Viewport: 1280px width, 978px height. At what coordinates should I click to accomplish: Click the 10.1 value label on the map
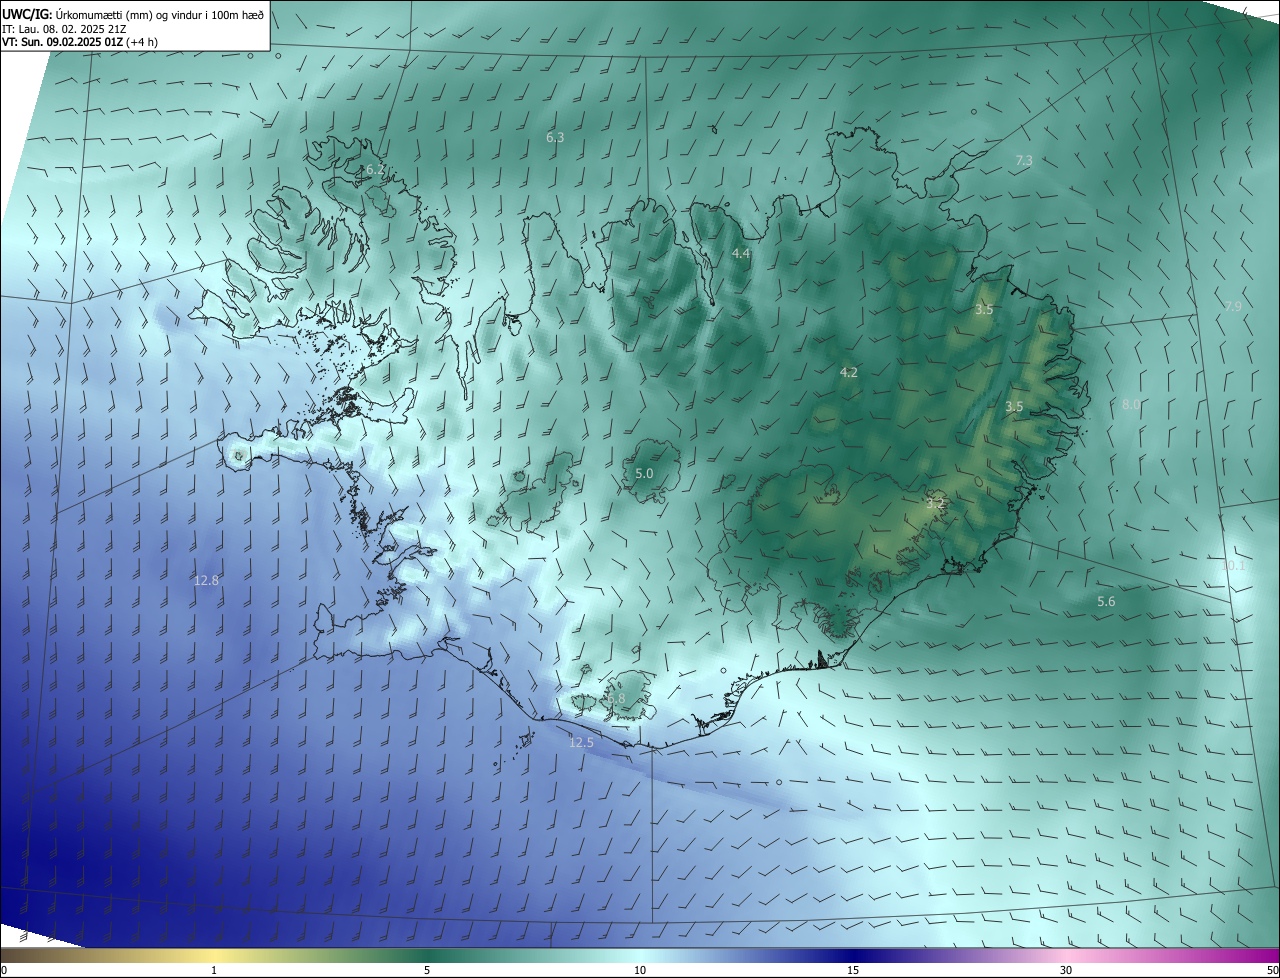click(1233, 566)
